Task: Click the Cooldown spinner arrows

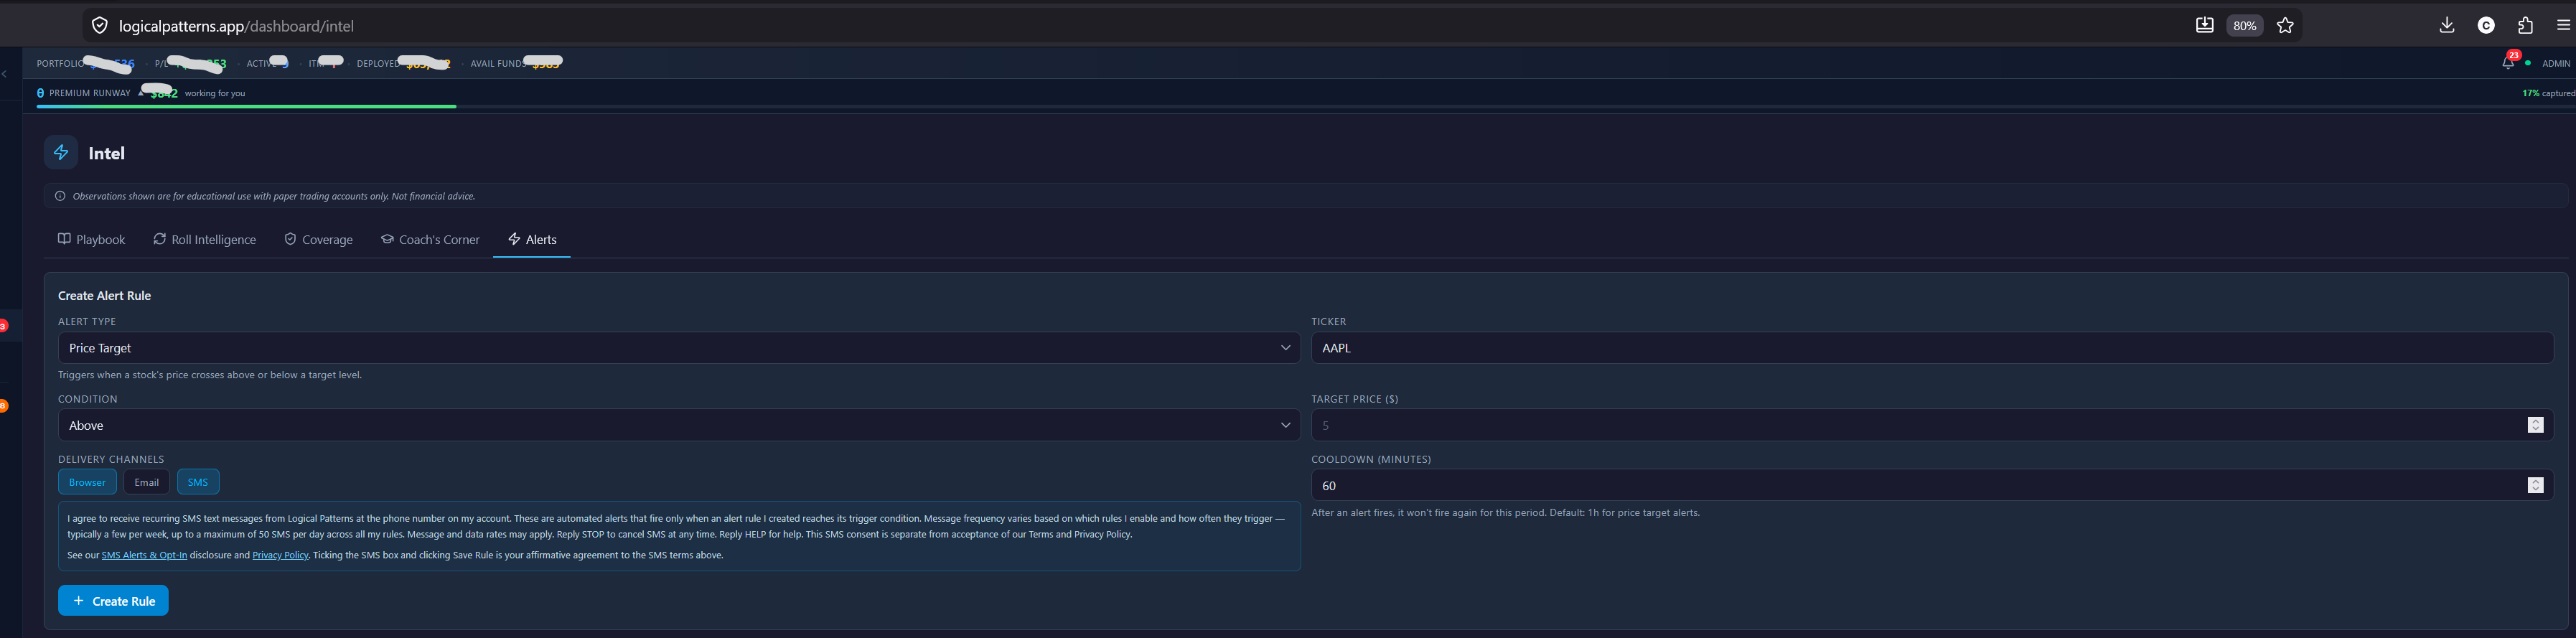Action: 2535,485
